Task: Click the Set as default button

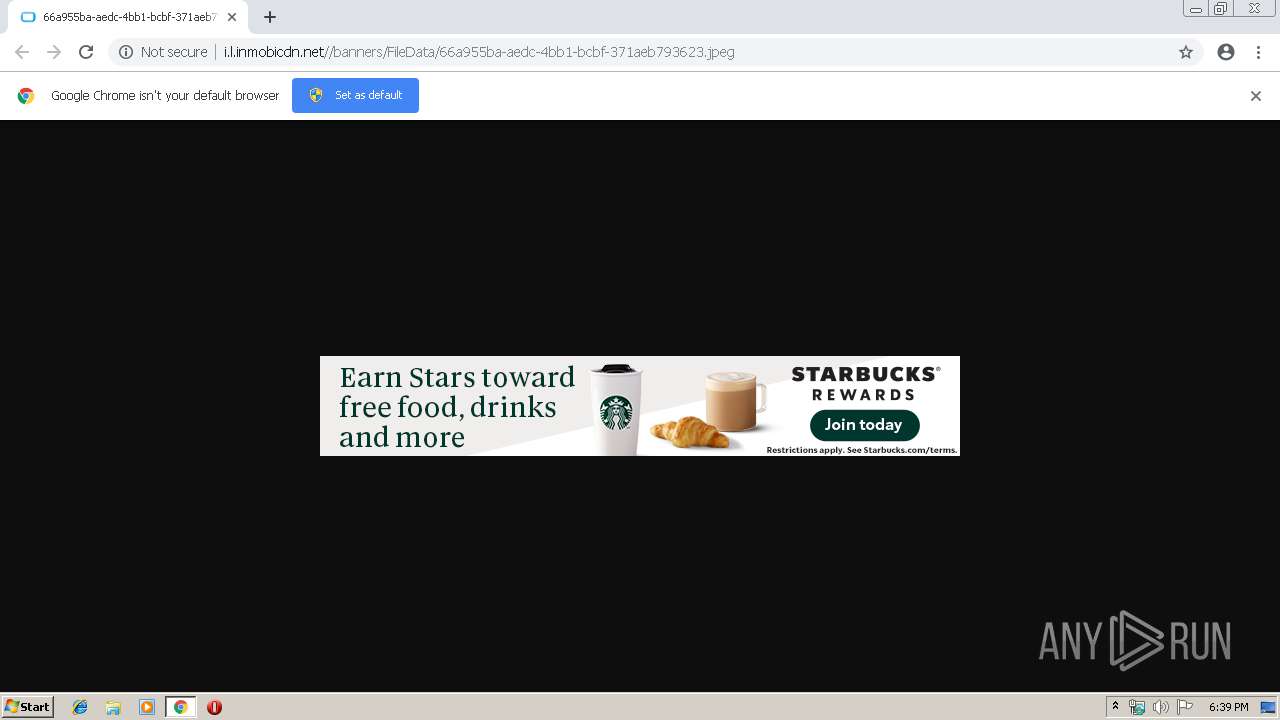Action: point(355,95)
